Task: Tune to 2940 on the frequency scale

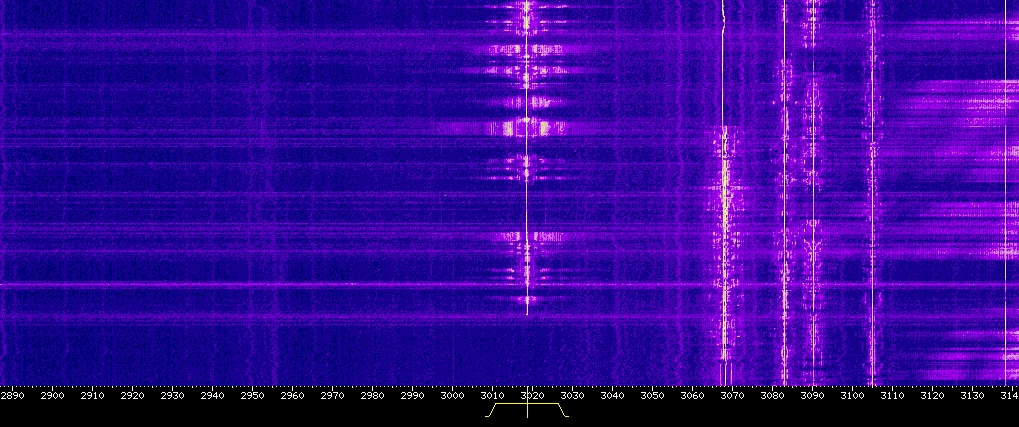Action: click(212, 395)
